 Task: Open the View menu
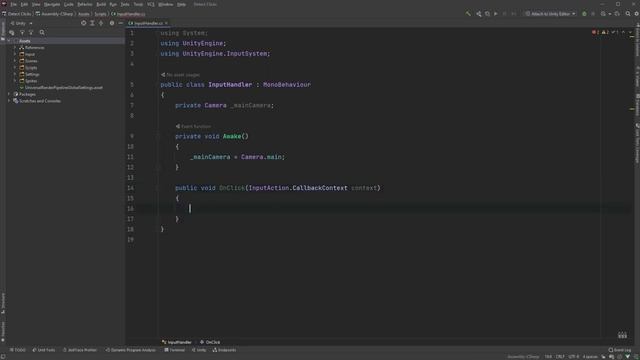point(36,4)
